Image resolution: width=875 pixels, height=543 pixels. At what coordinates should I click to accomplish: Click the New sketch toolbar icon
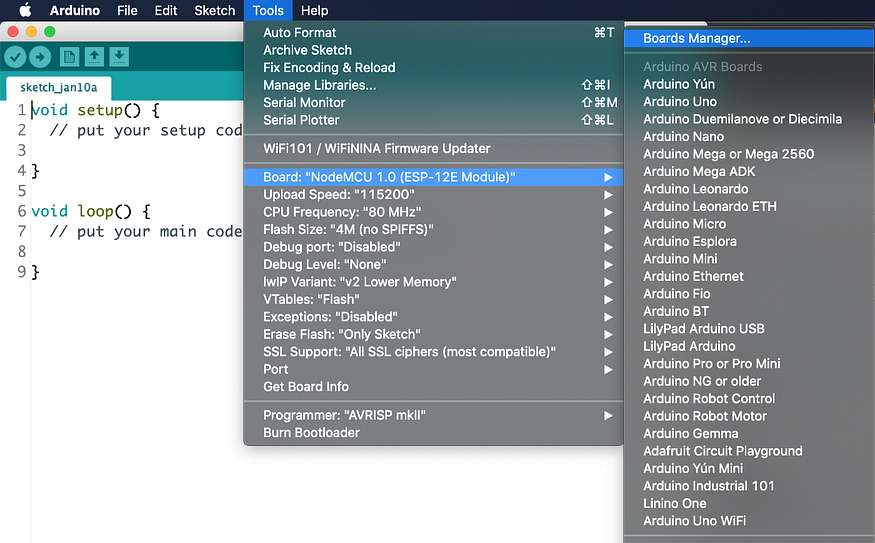click(69, 56)
